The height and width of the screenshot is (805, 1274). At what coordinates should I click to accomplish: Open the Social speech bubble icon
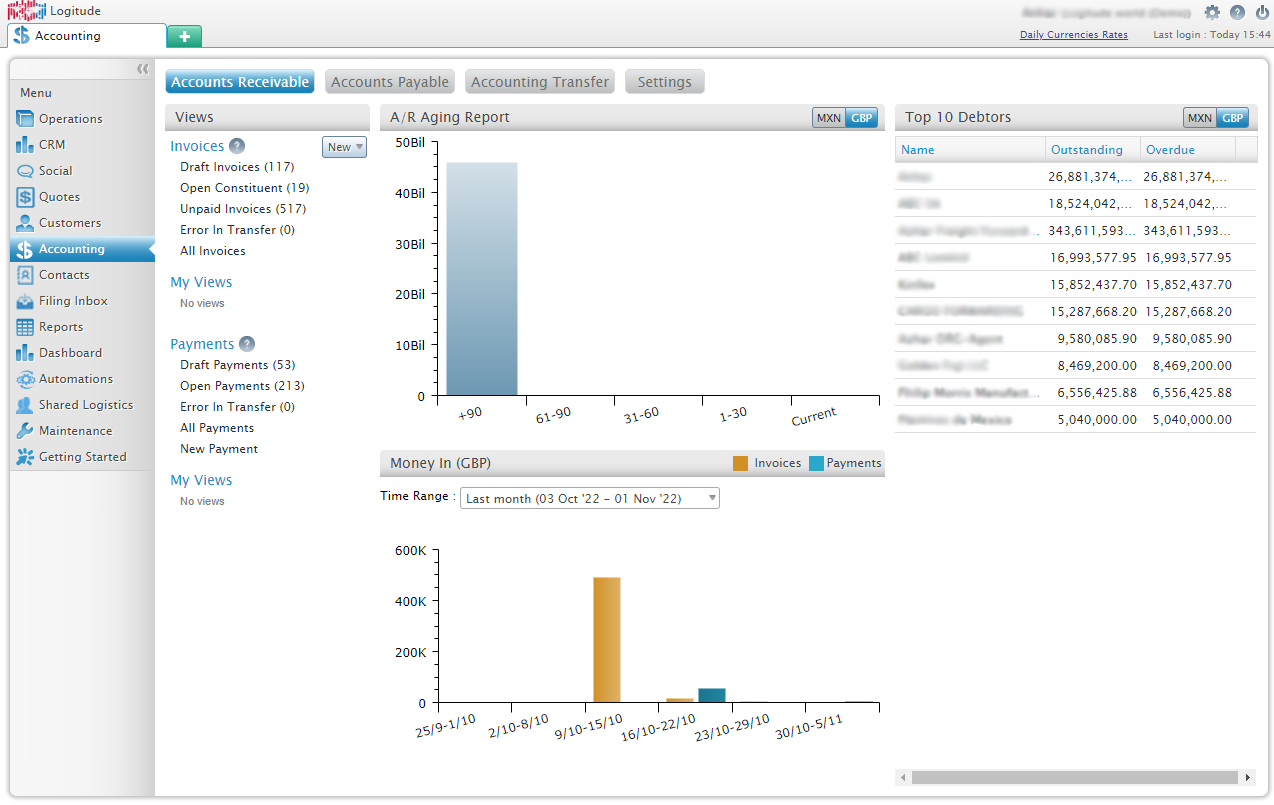pos(25,170)
